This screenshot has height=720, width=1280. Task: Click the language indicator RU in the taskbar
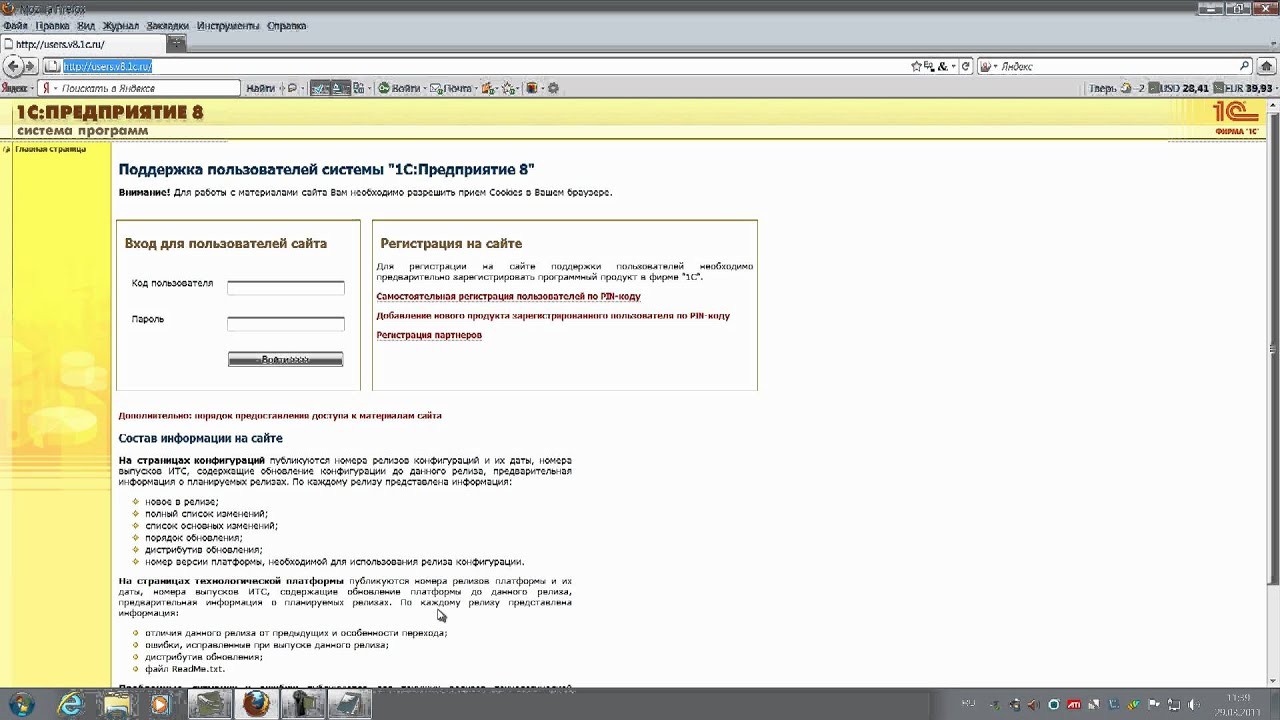point(968,704)
